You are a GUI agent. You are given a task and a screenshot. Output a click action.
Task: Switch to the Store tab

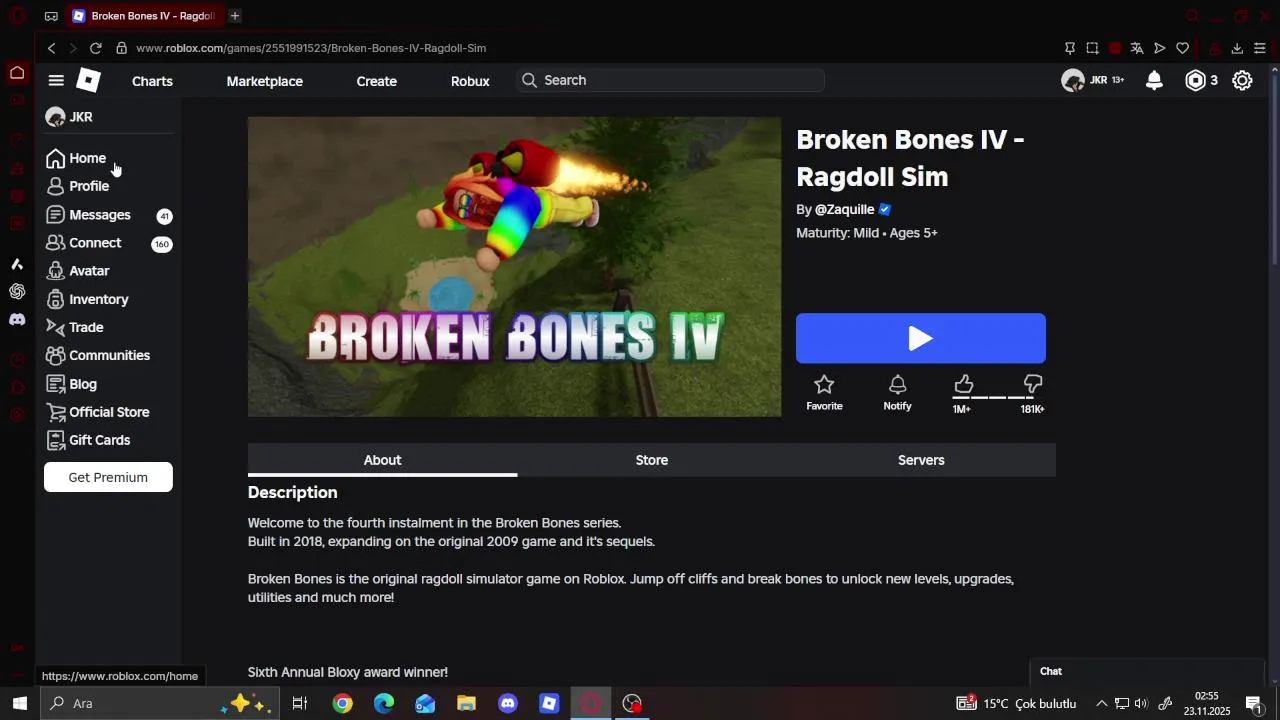pos(652,460)
